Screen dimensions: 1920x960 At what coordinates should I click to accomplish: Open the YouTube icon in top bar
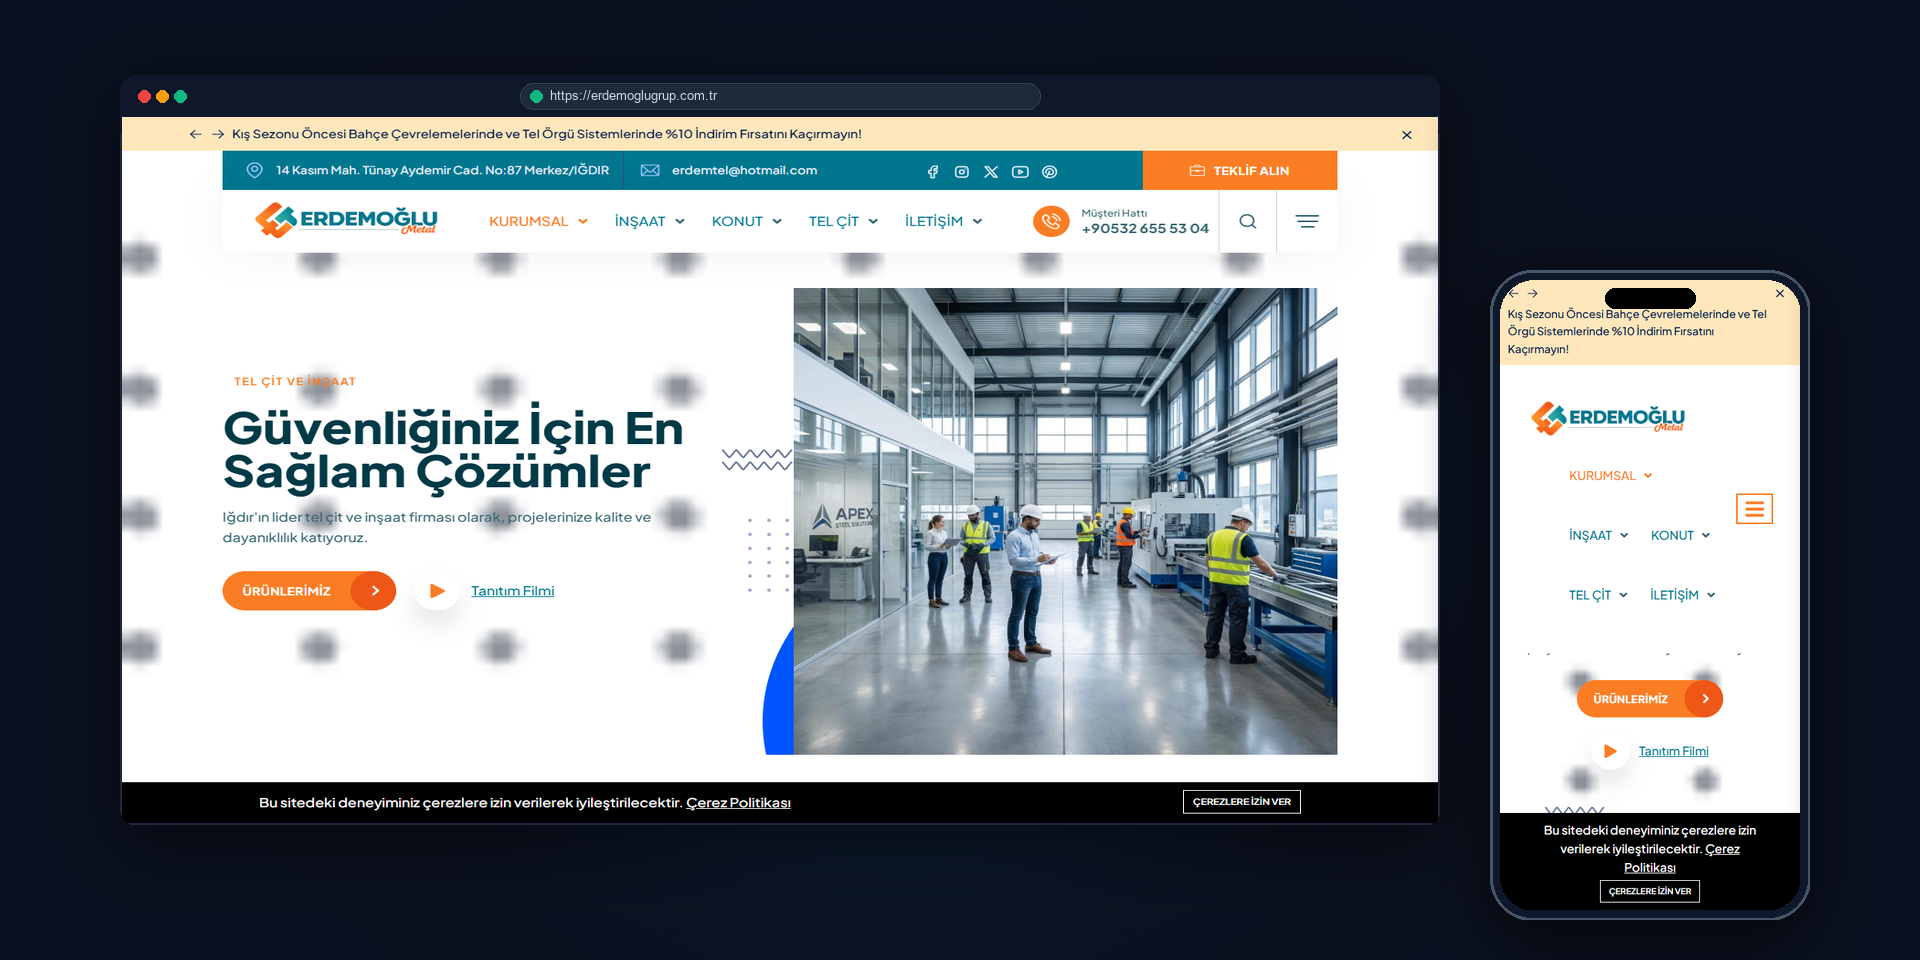(x=1020, y=172)
